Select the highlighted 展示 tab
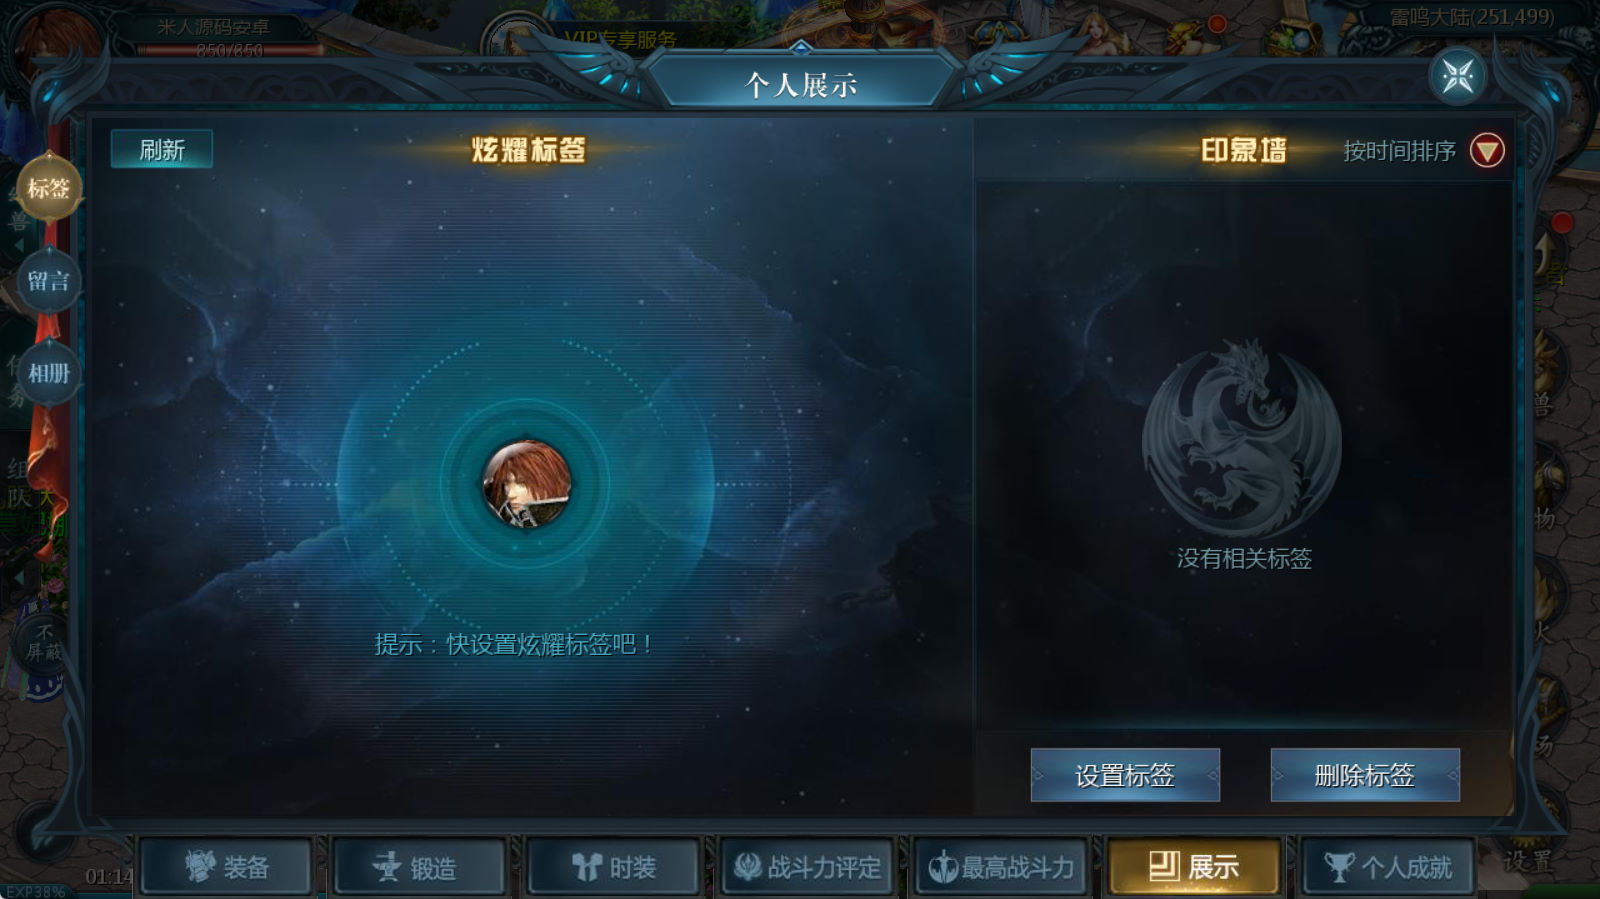Image resolution: width=1600 pixels, height=899 pixels. (x=1194, y=866)
